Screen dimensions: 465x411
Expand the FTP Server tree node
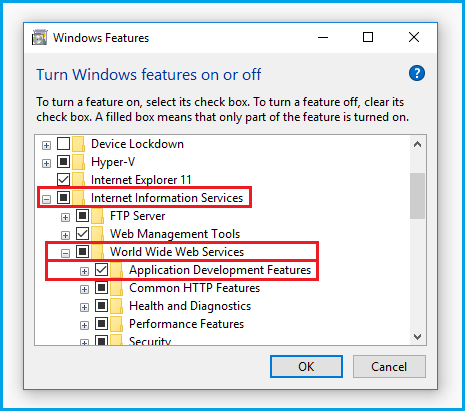click(x=65, y=217)
